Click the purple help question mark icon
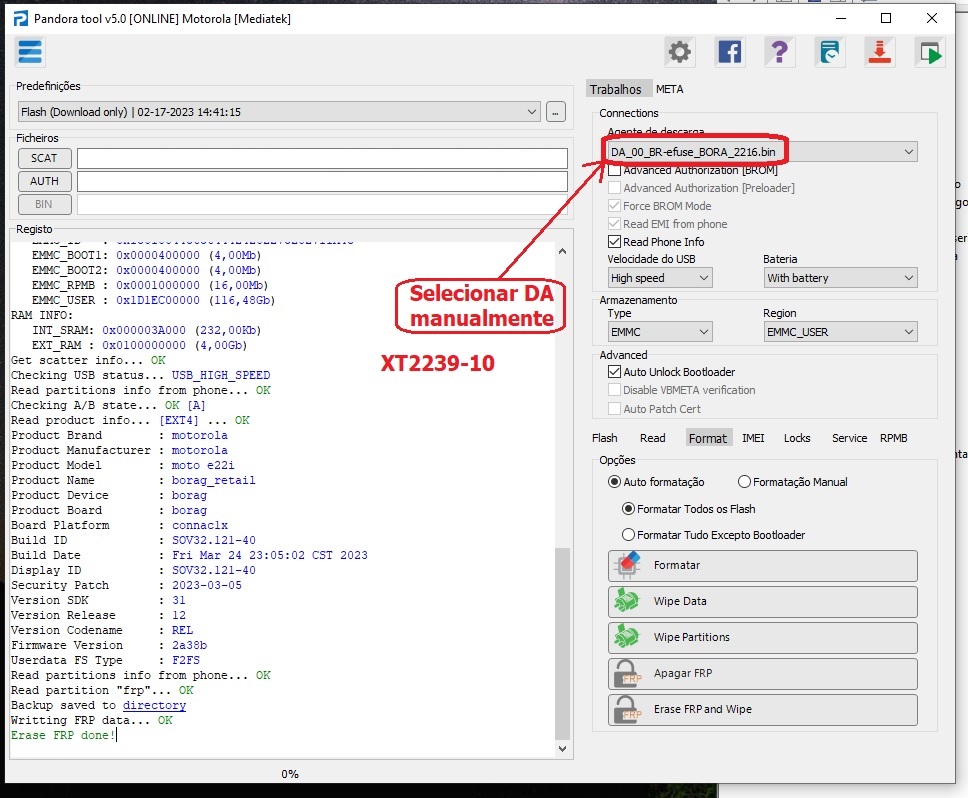Image resolution: width=968 pixels, height=798 pixels. click(780, 52)
